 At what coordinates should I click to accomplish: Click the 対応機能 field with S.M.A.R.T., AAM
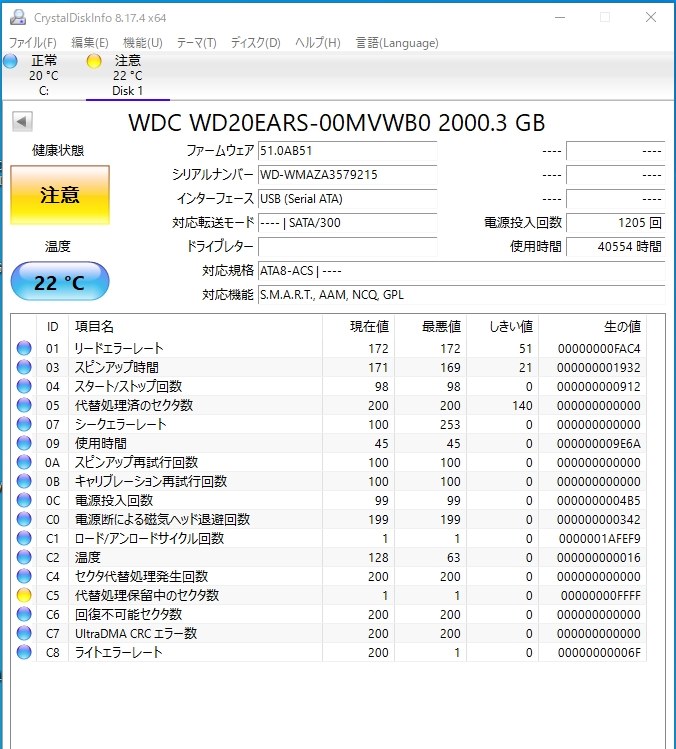(461, 295)
